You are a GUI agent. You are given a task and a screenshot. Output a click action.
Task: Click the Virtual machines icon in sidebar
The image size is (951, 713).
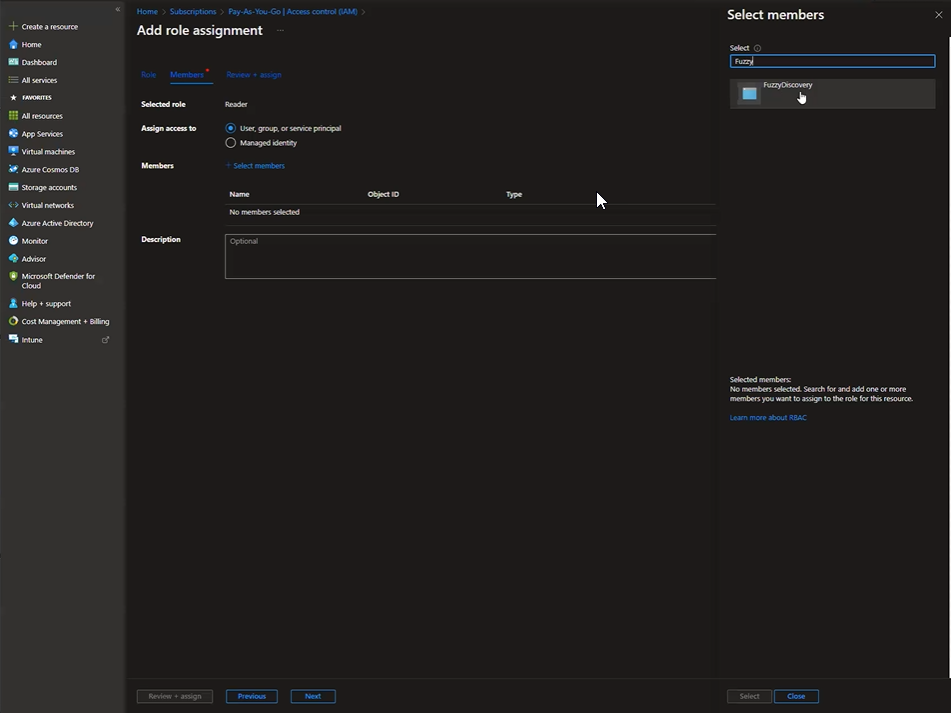click(x=13, y=152)
